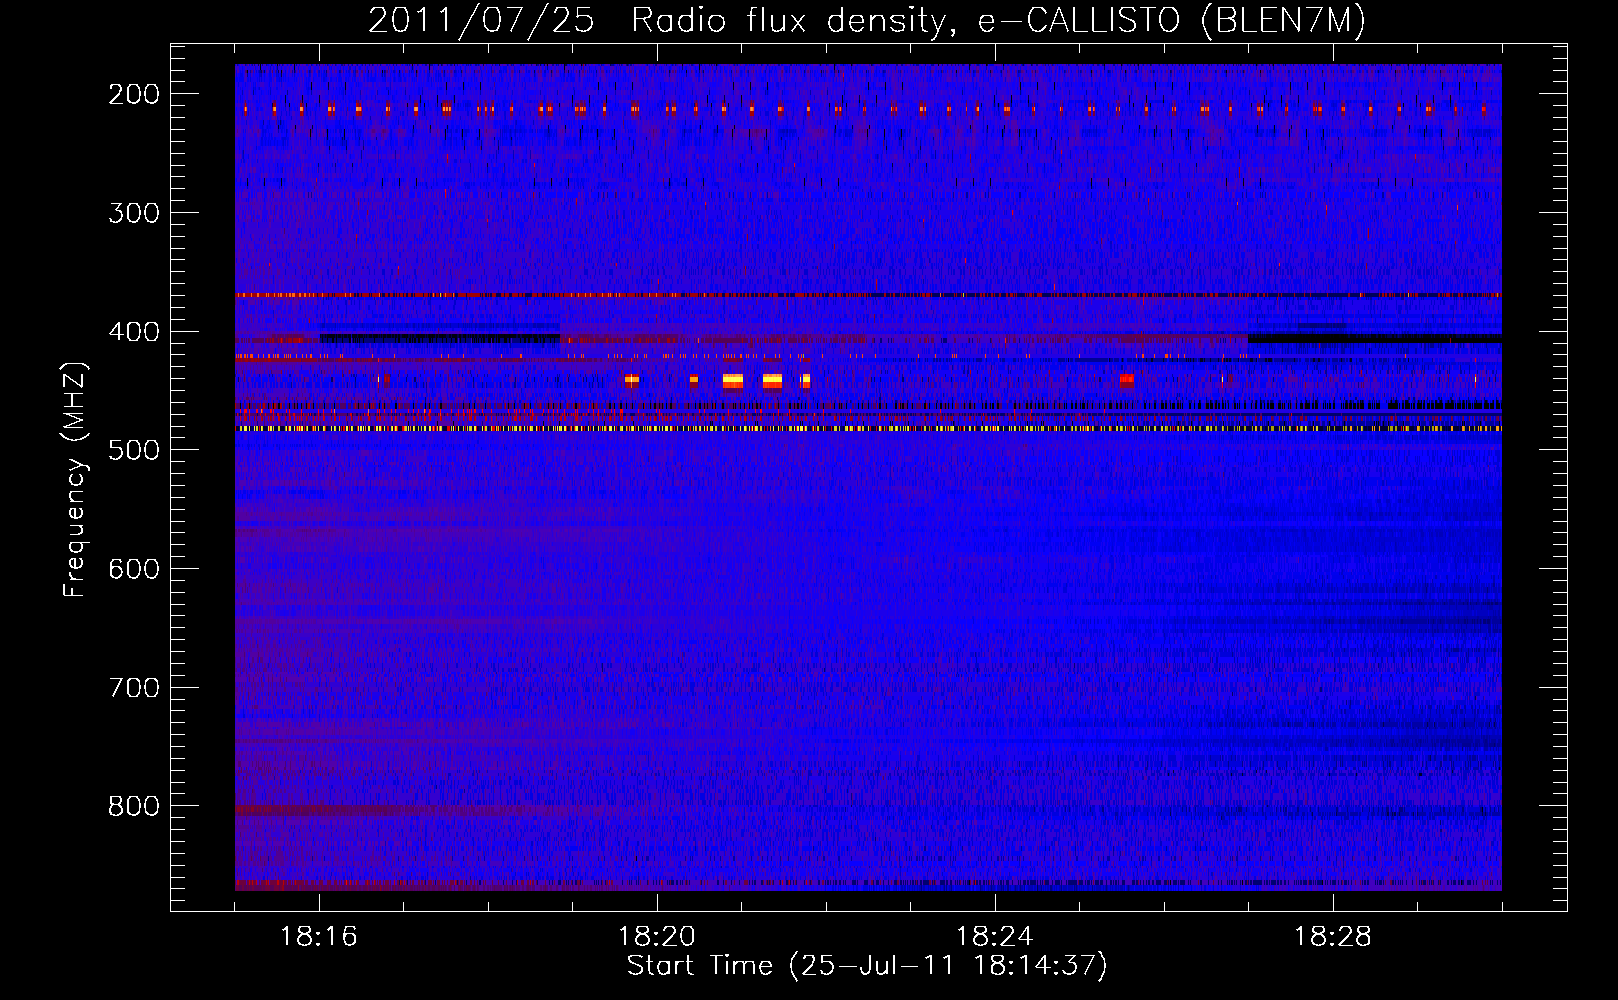Click the Frequency (MHZ) axis title
This screenshot has width=1618, height=1000.
coord(76,479)
